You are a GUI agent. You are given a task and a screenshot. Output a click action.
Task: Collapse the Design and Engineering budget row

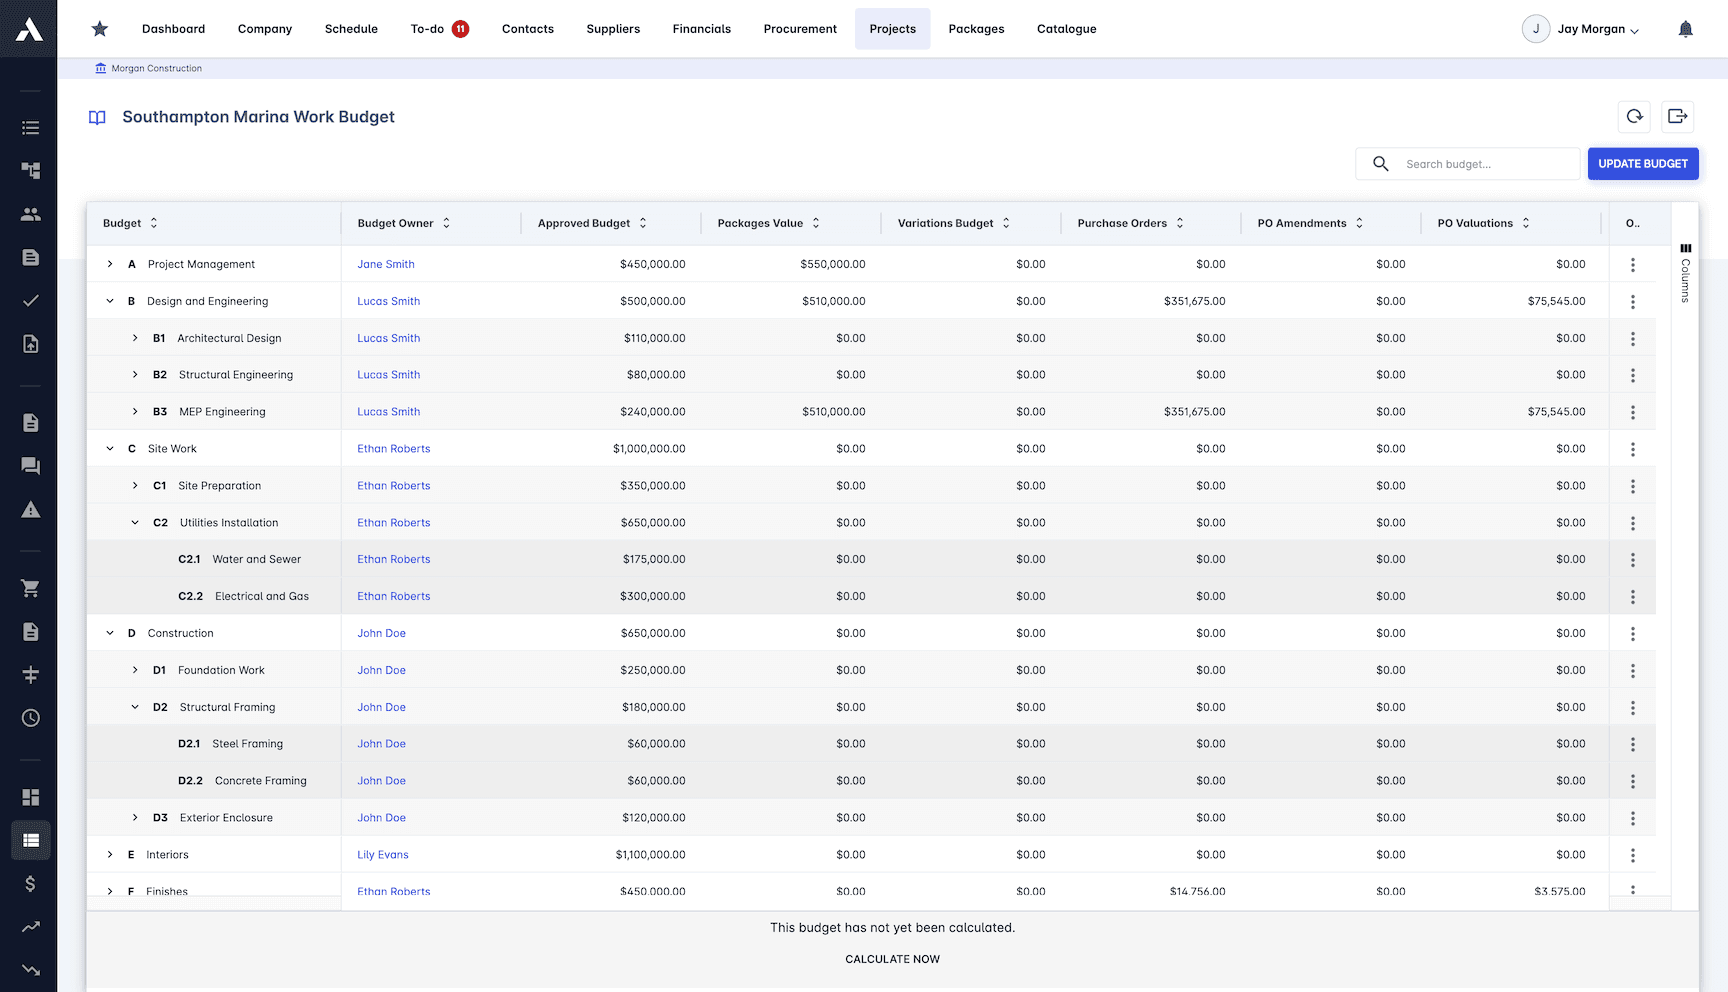pyautogui.click(x=110, y=300)
